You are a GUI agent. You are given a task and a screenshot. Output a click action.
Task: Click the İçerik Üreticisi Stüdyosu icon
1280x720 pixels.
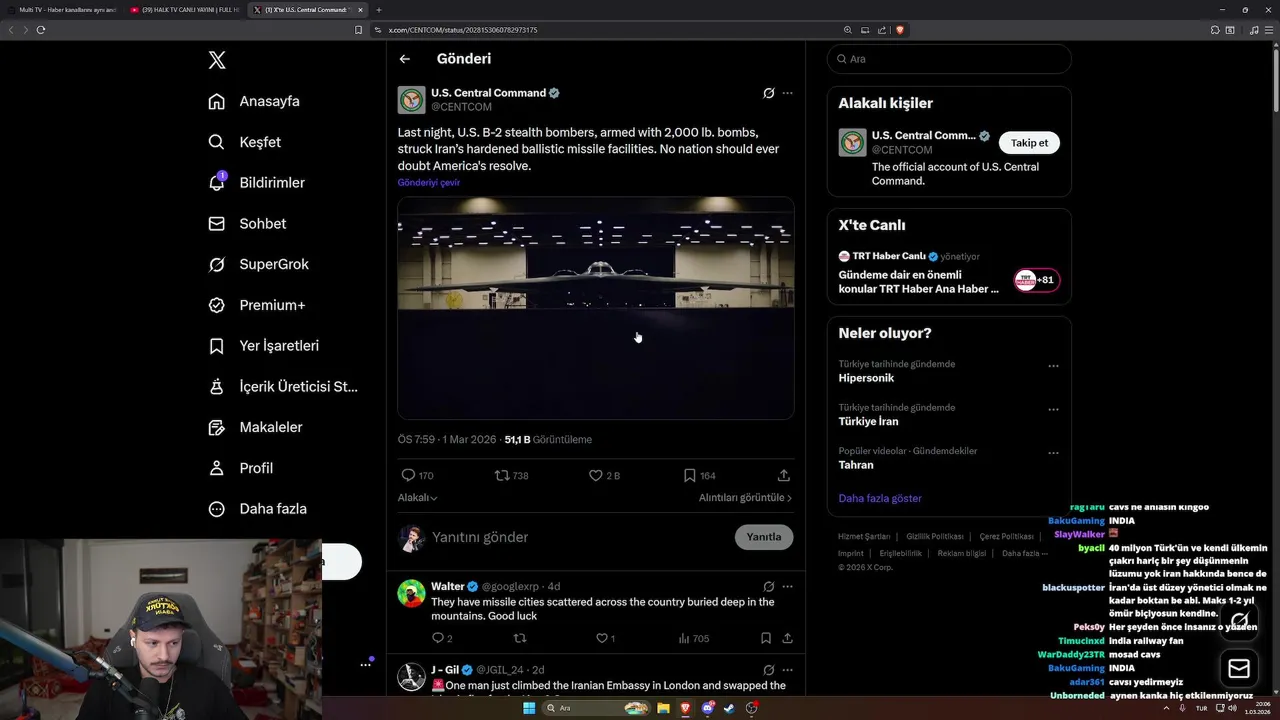(216, 386)
